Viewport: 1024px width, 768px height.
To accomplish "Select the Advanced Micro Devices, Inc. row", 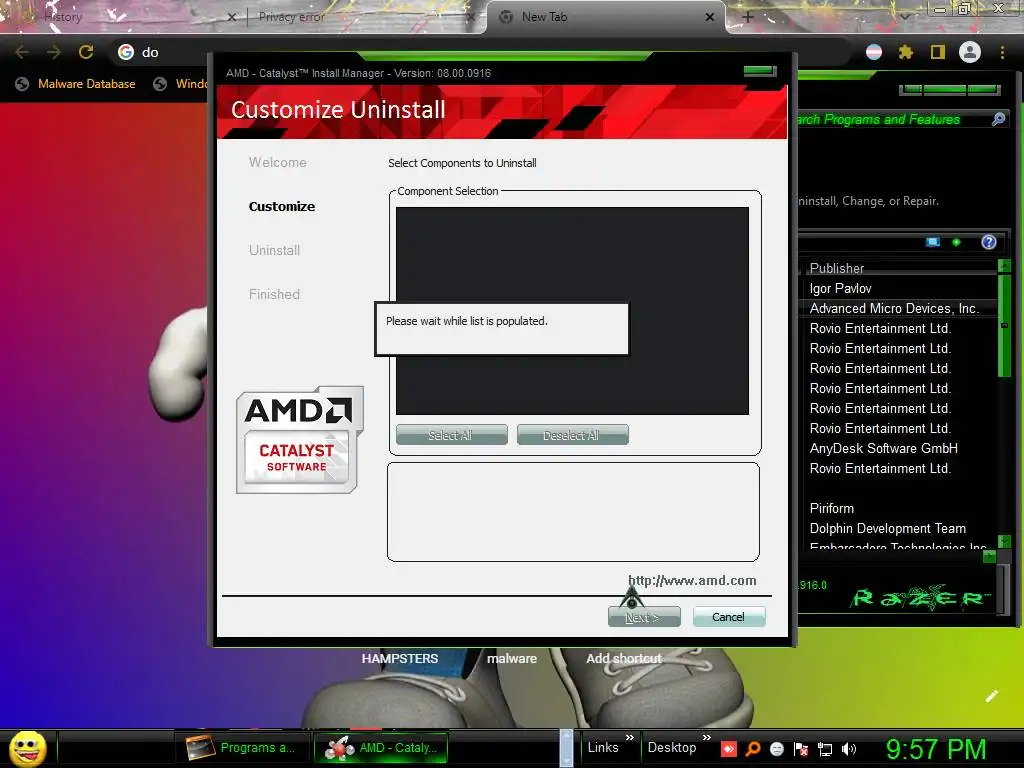I will [x=899, y=308].
